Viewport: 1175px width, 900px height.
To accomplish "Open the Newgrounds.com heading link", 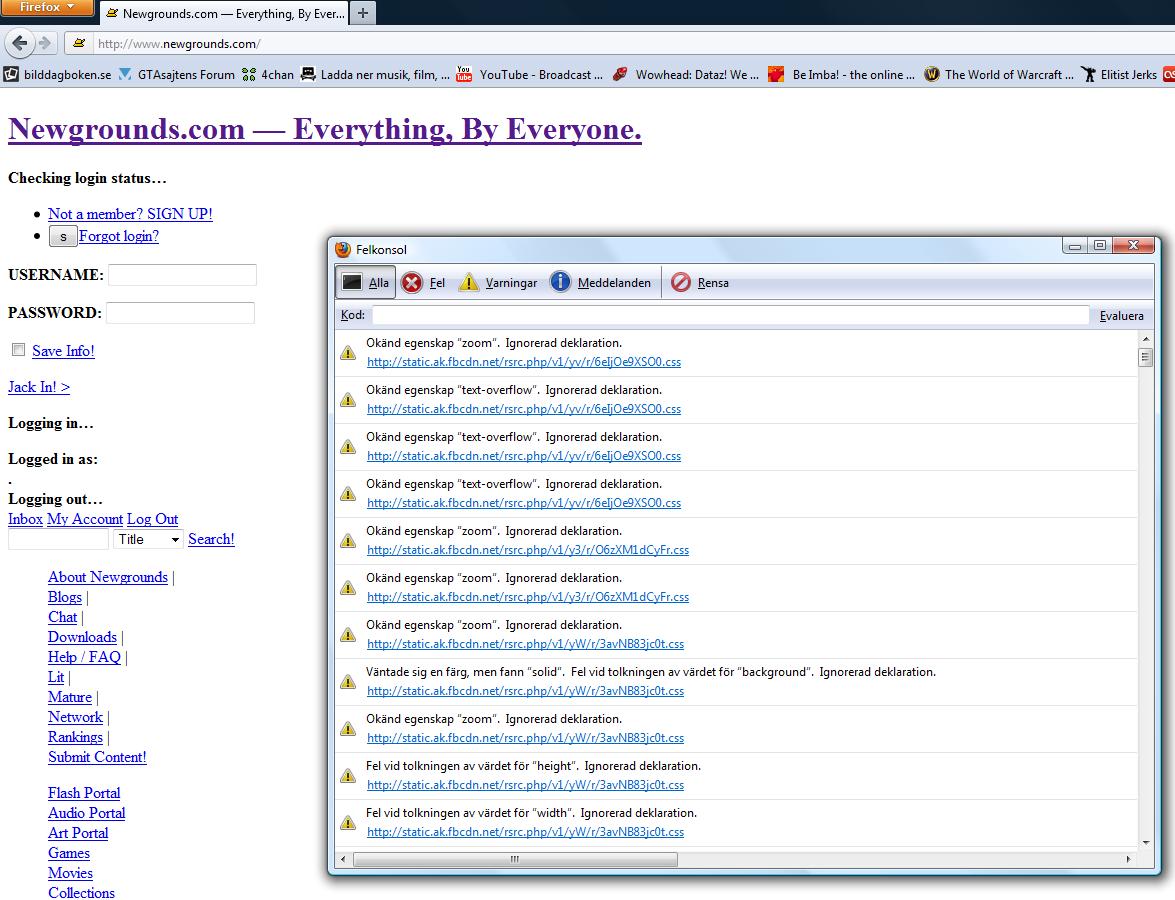I will point(324,129).
